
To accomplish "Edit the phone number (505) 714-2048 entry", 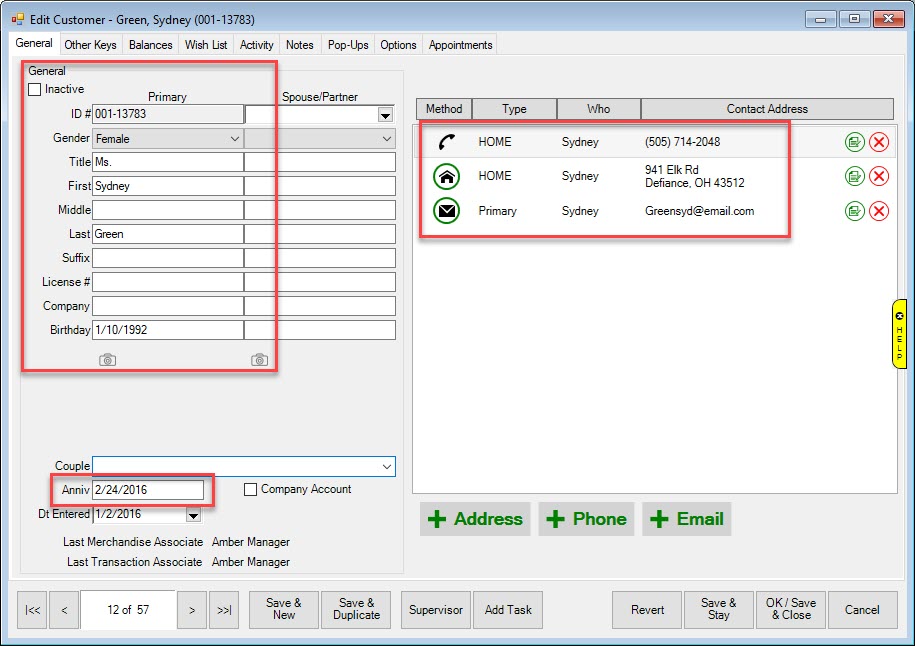I will coord(854,142).
